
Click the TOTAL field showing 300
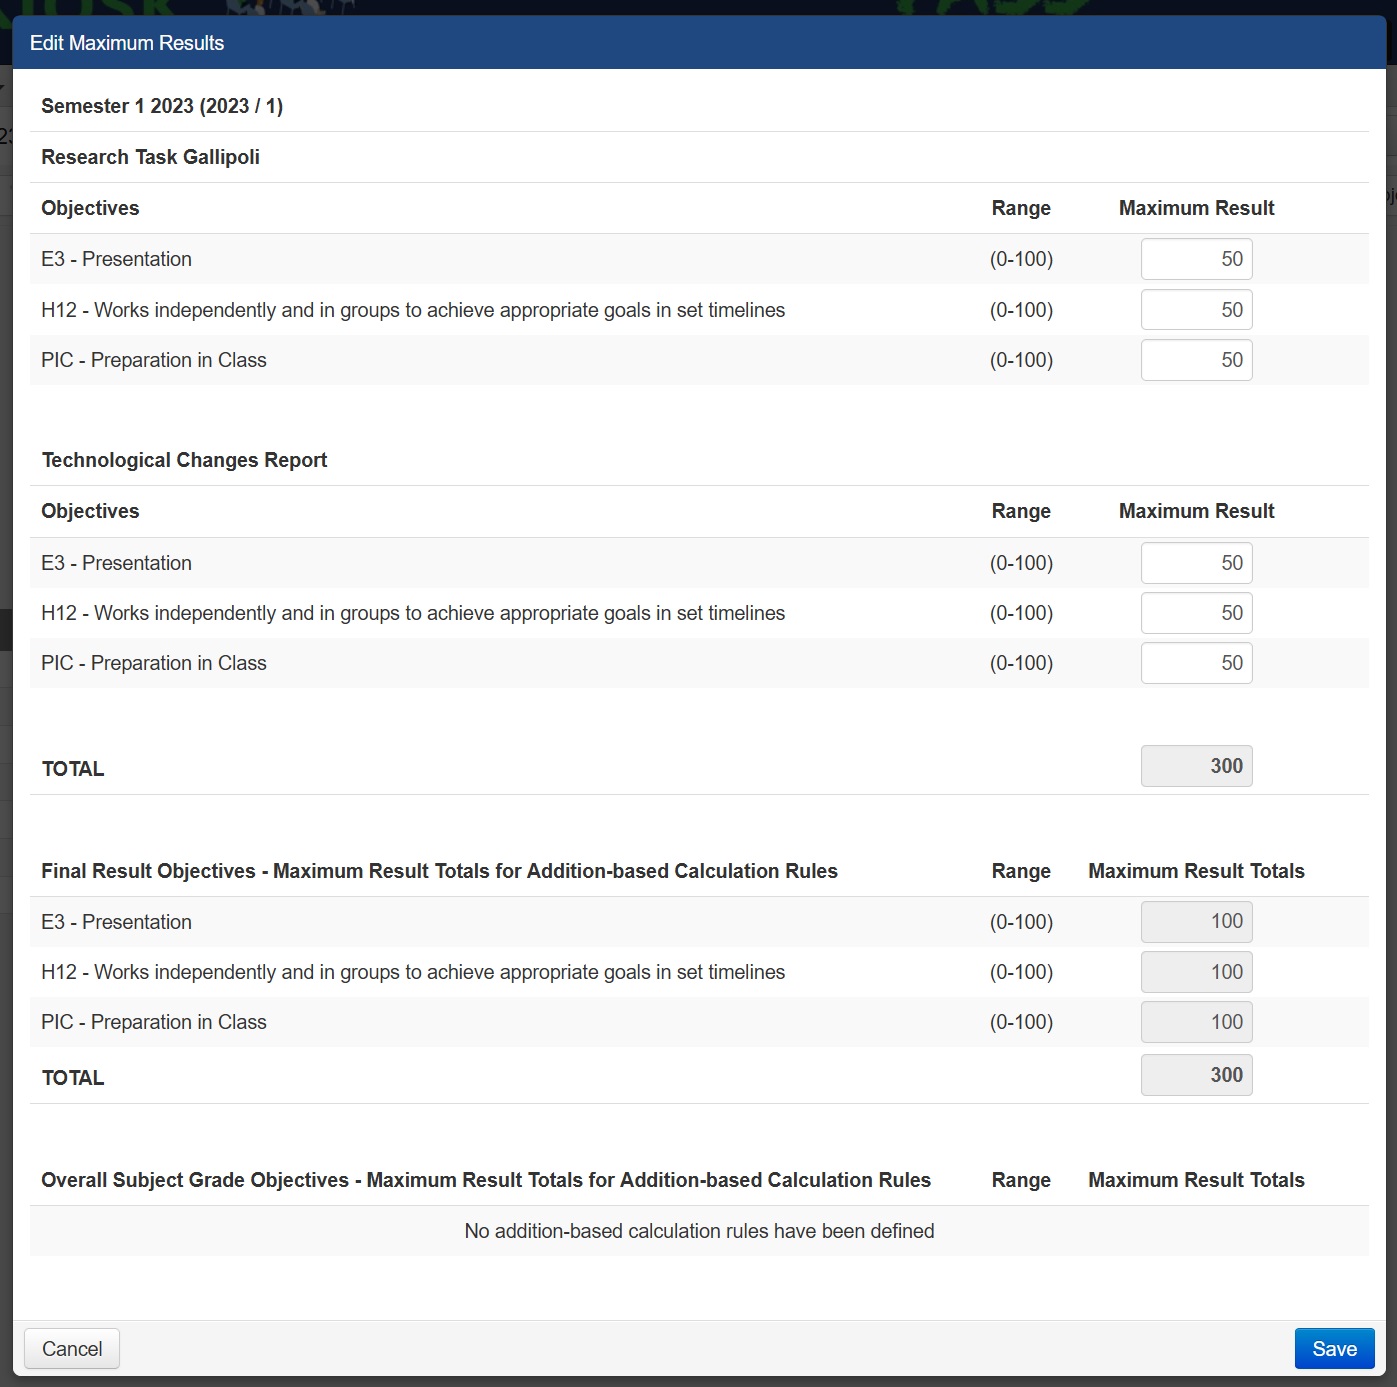(1196, 766)
